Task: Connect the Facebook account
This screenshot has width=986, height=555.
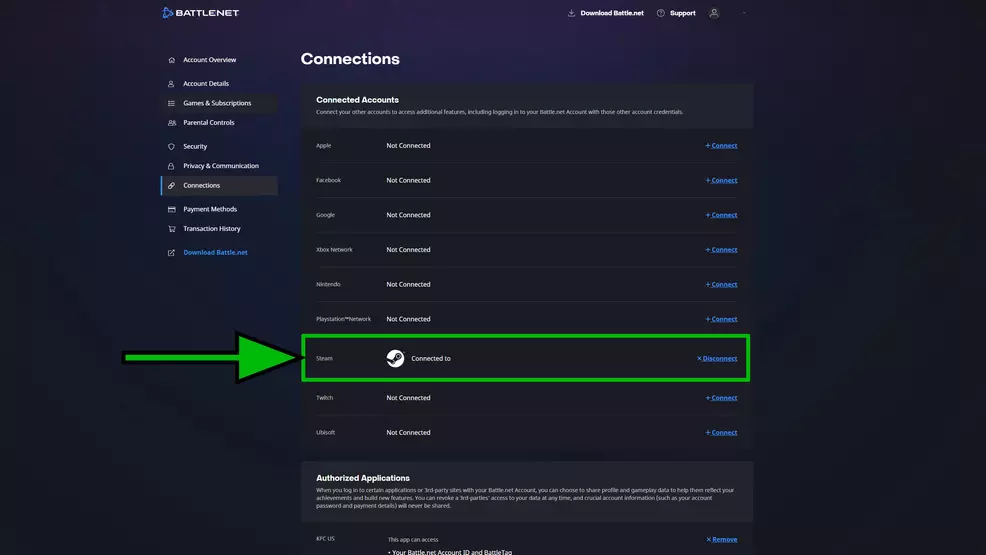Action: (x=721, y=180)
